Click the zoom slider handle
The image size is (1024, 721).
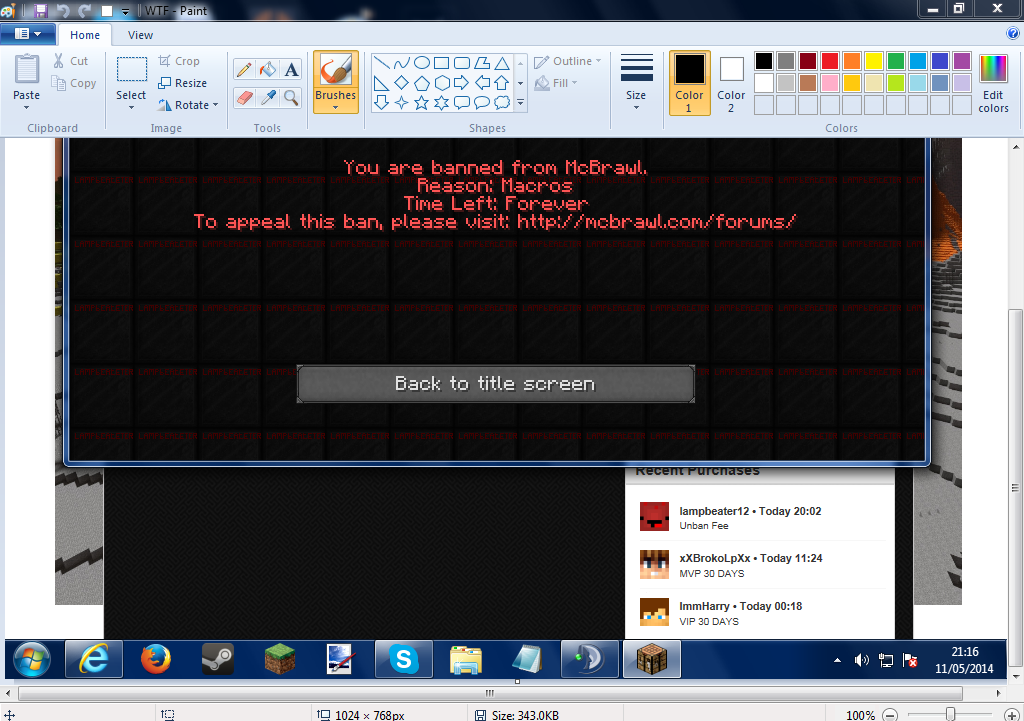[x=951, y=714]
